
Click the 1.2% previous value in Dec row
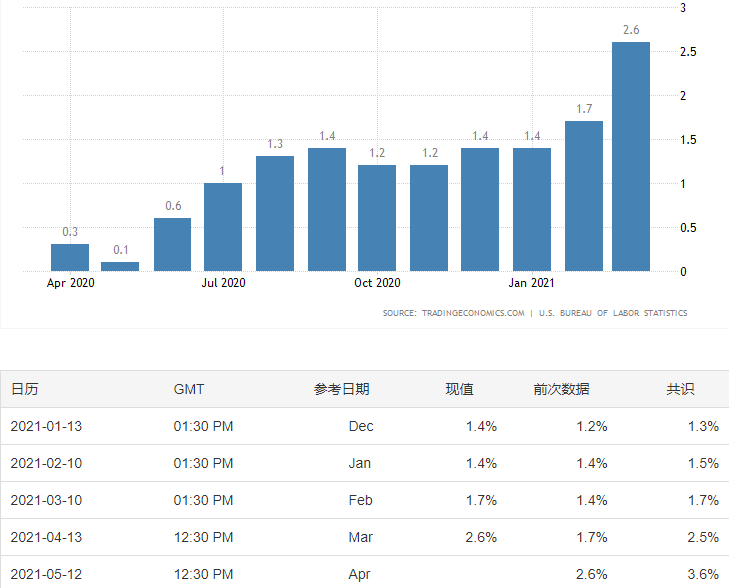click(x=592, y=426)
